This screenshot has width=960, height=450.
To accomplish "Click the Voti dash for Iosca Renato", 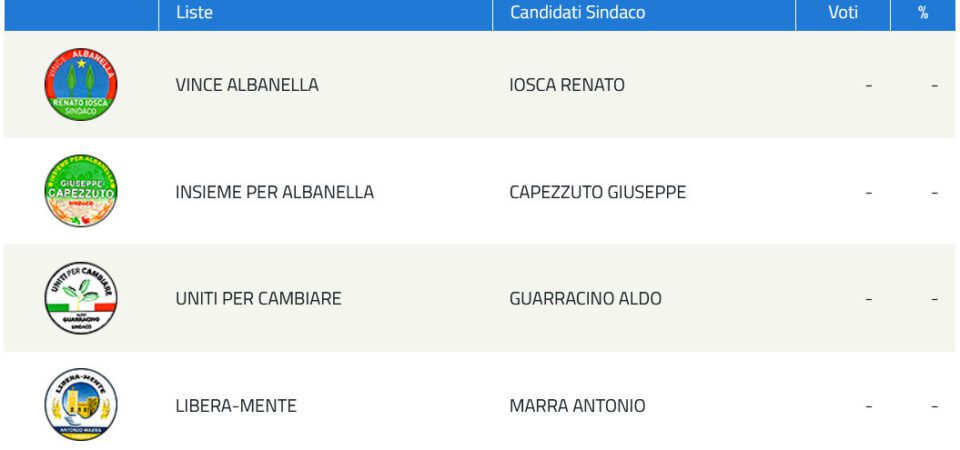I will tap(869, 86).
